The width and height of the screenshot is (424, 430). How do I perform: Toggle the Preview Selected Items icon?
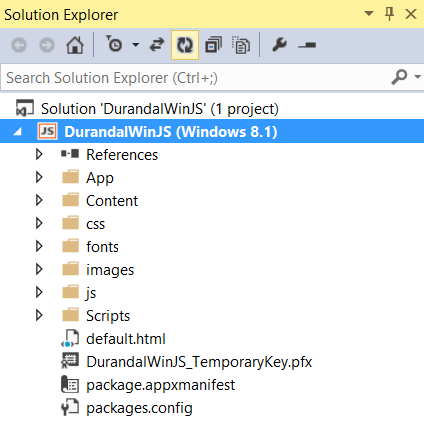307,45
